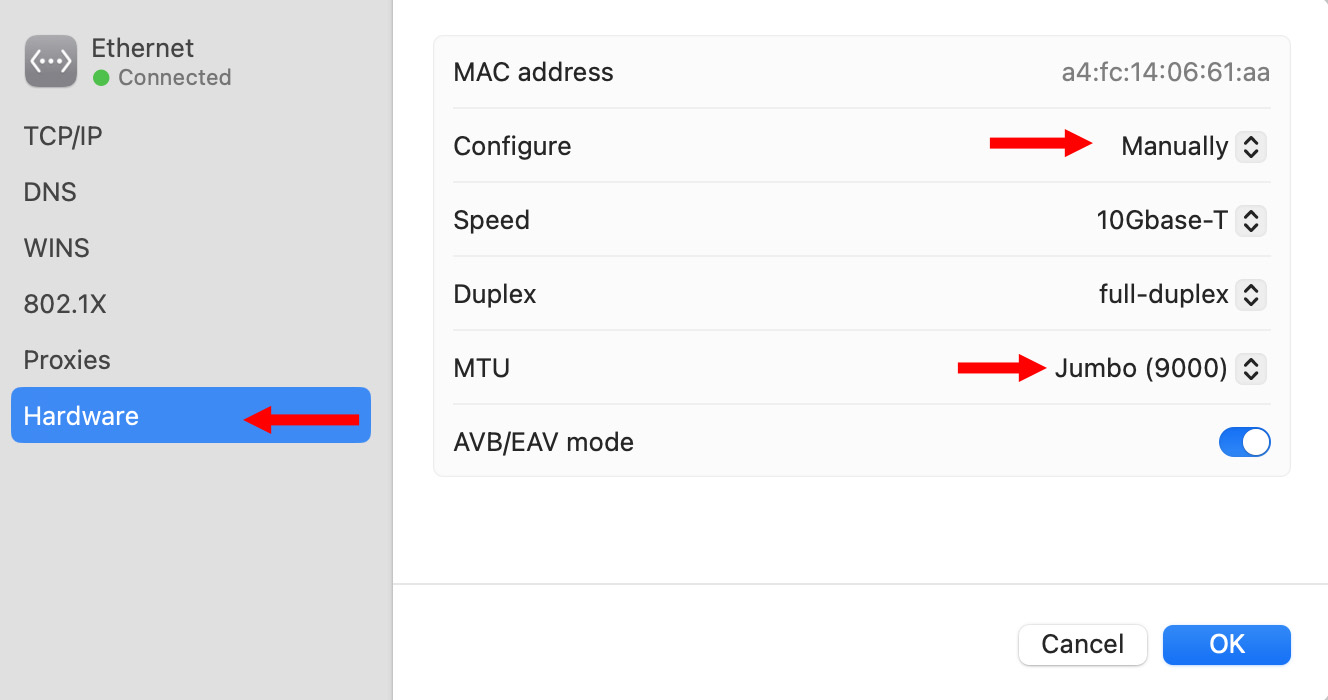
Task: Click the Cancel button
Action: click(x=1082, y=645)
